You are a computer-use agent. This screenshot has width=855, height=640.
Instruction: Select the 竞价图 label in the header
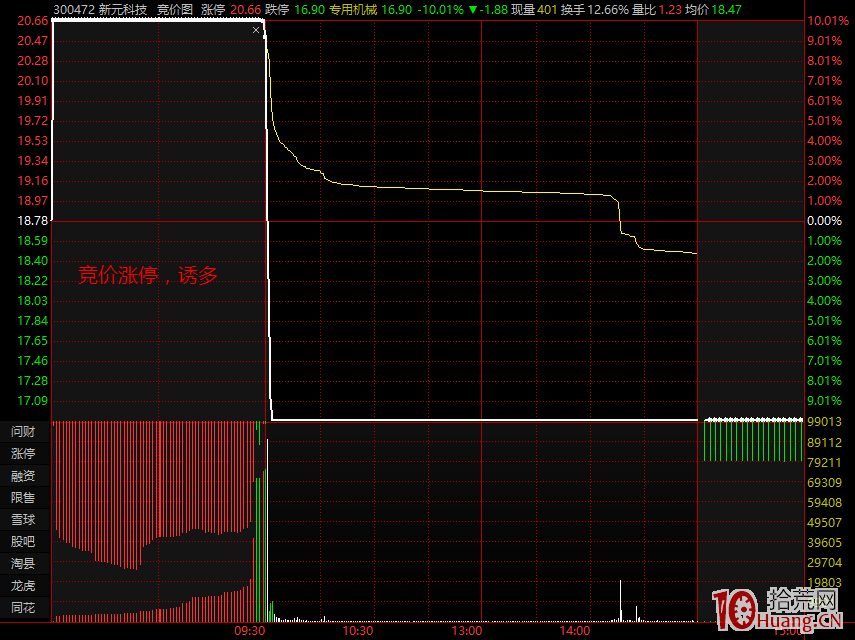tap(174, 9)
